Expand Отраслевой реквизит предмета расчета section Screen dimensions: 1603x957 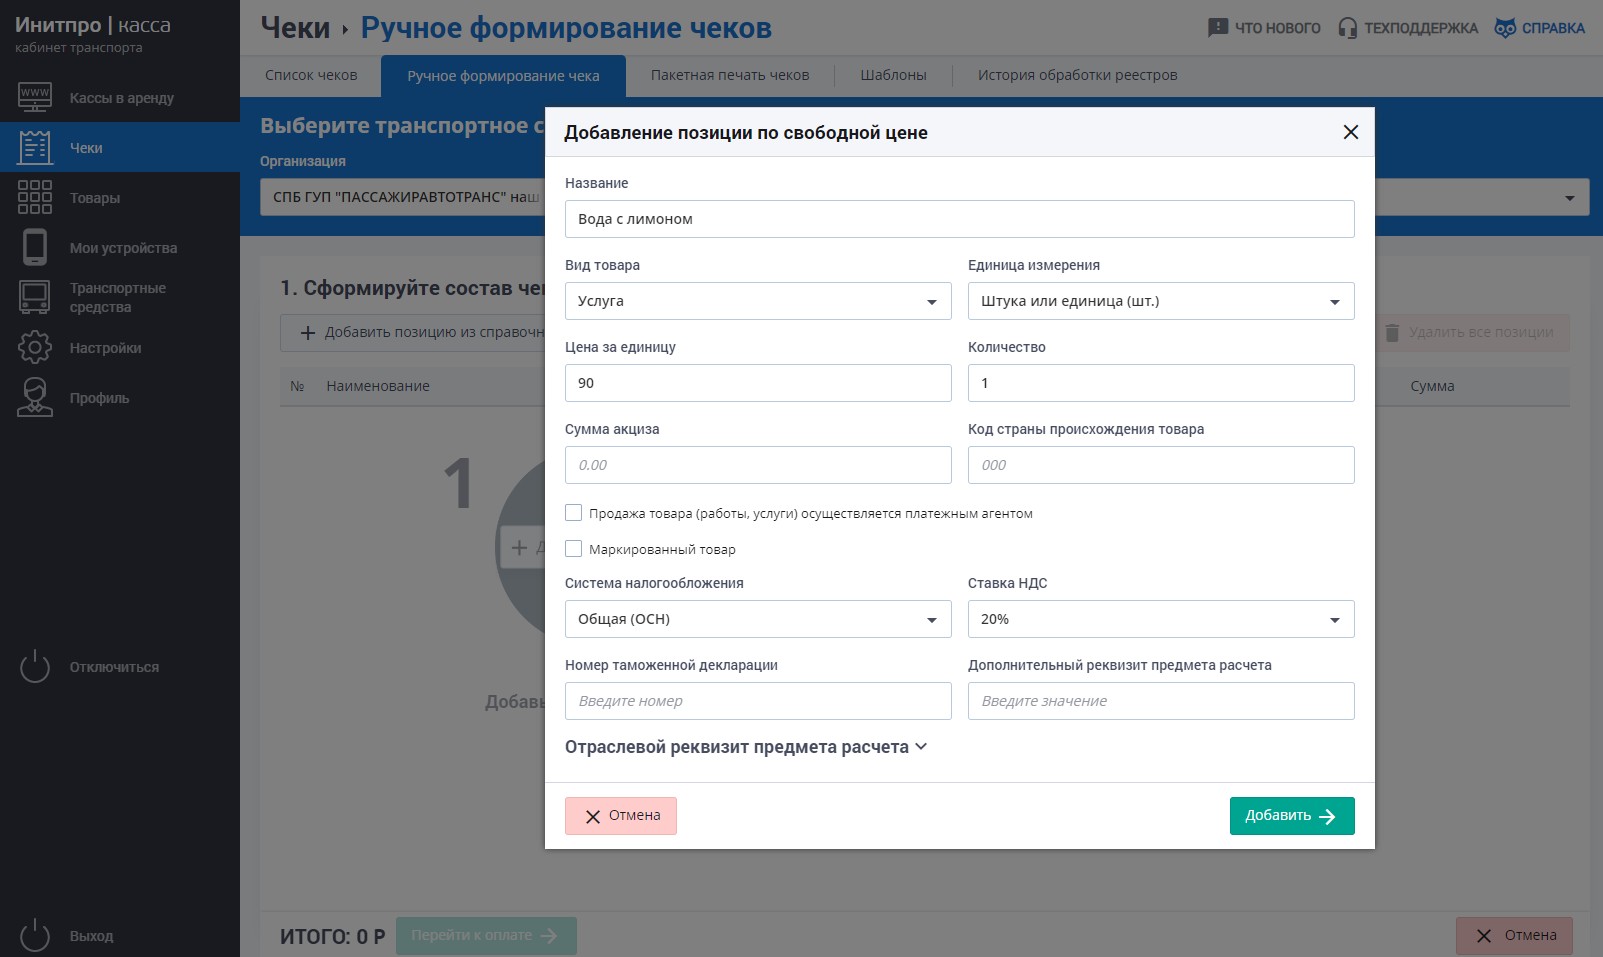pyautogui.click(x=746, y=747)
